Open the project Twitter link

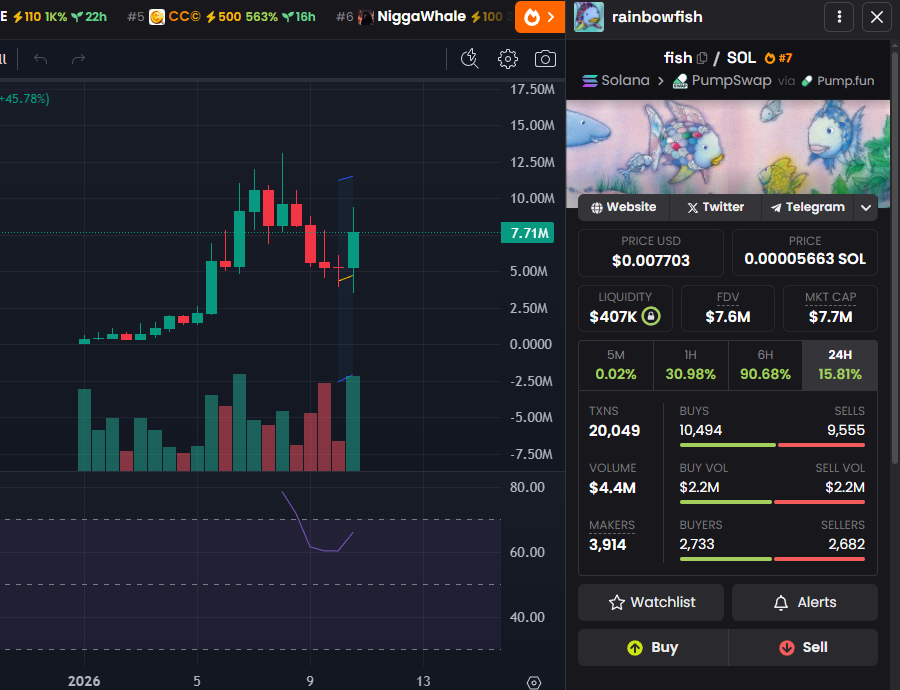pos(715,207)
